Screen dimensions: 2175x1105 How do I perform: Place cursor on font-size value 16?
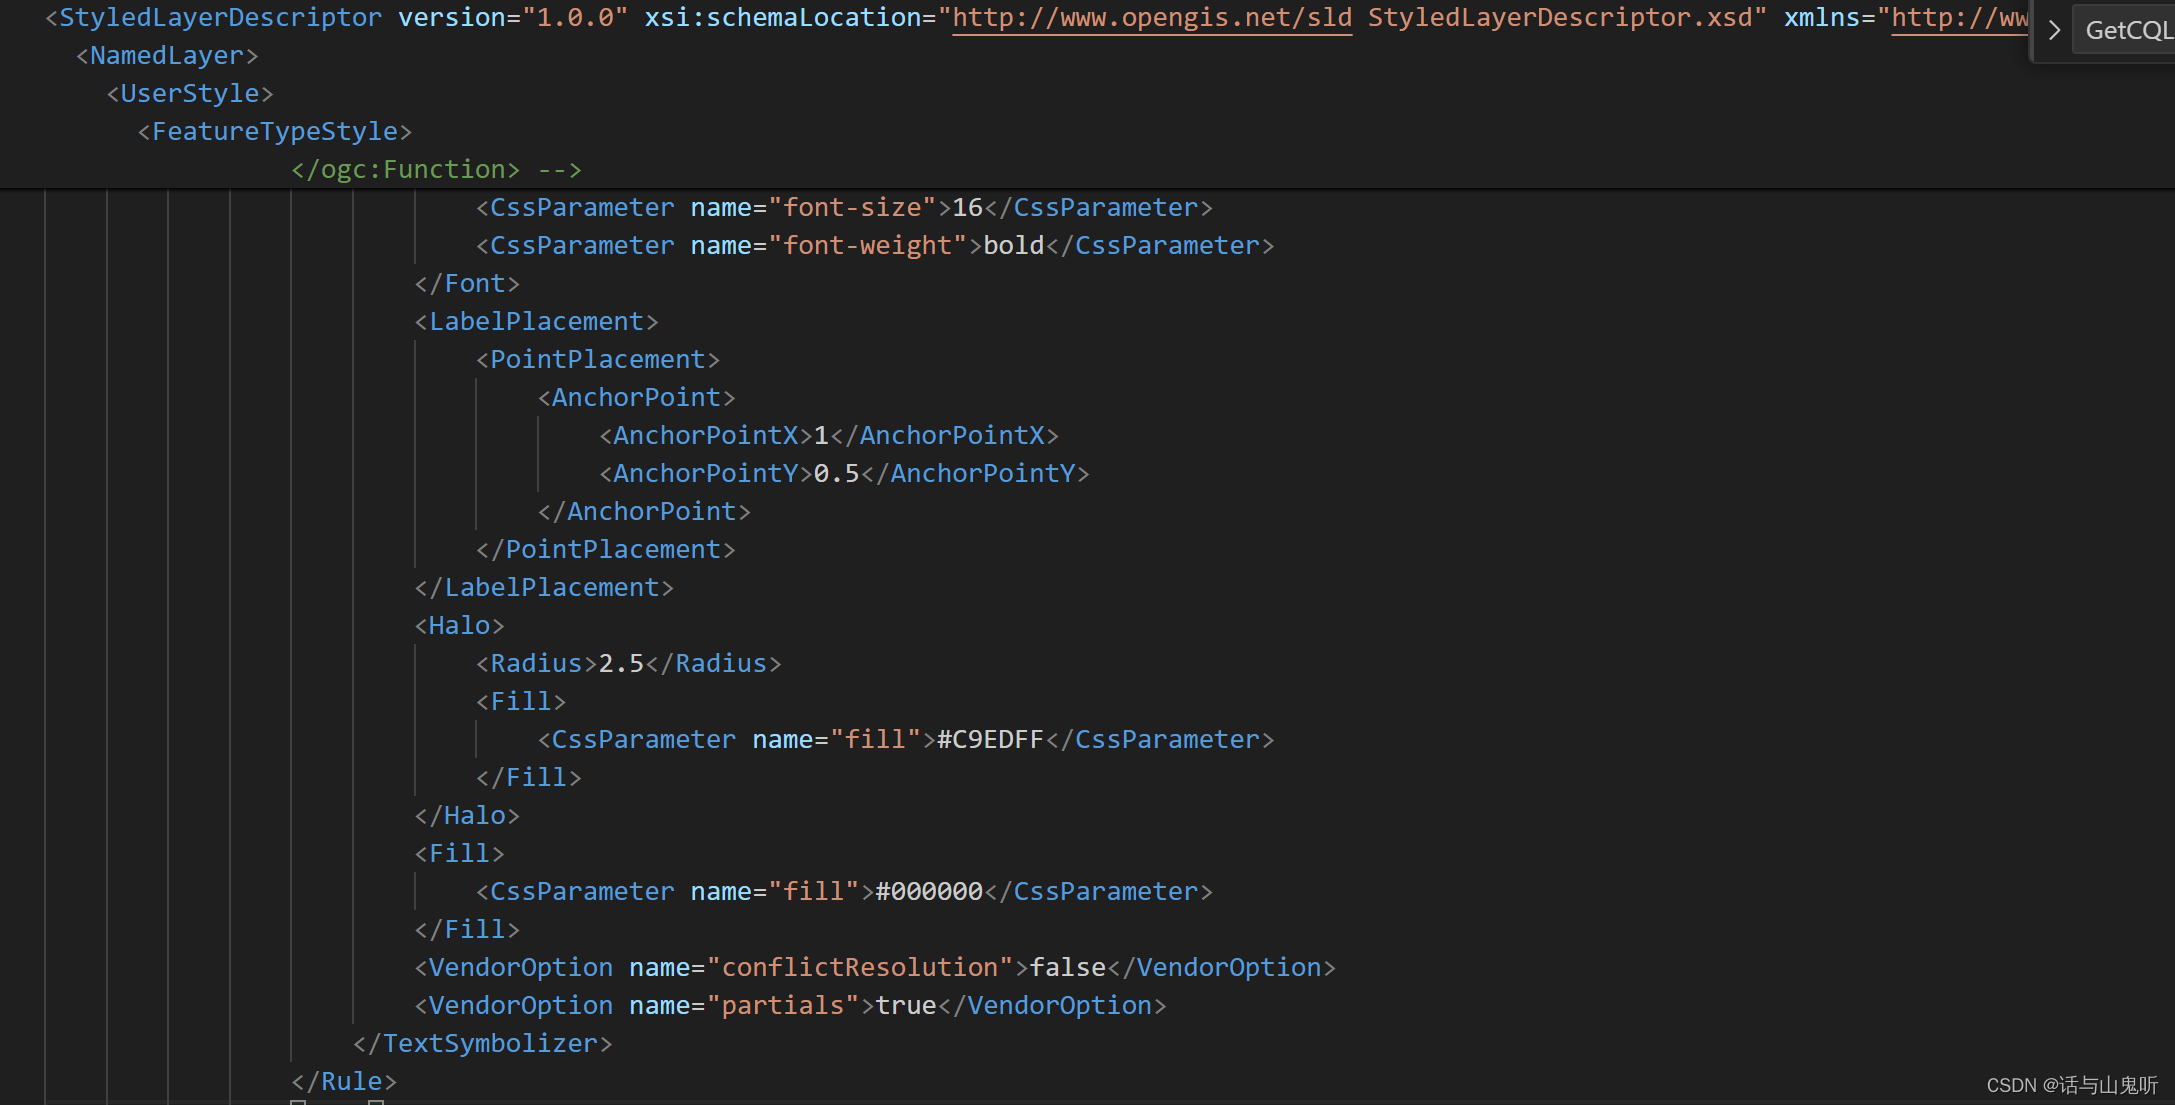click(967, 208)
